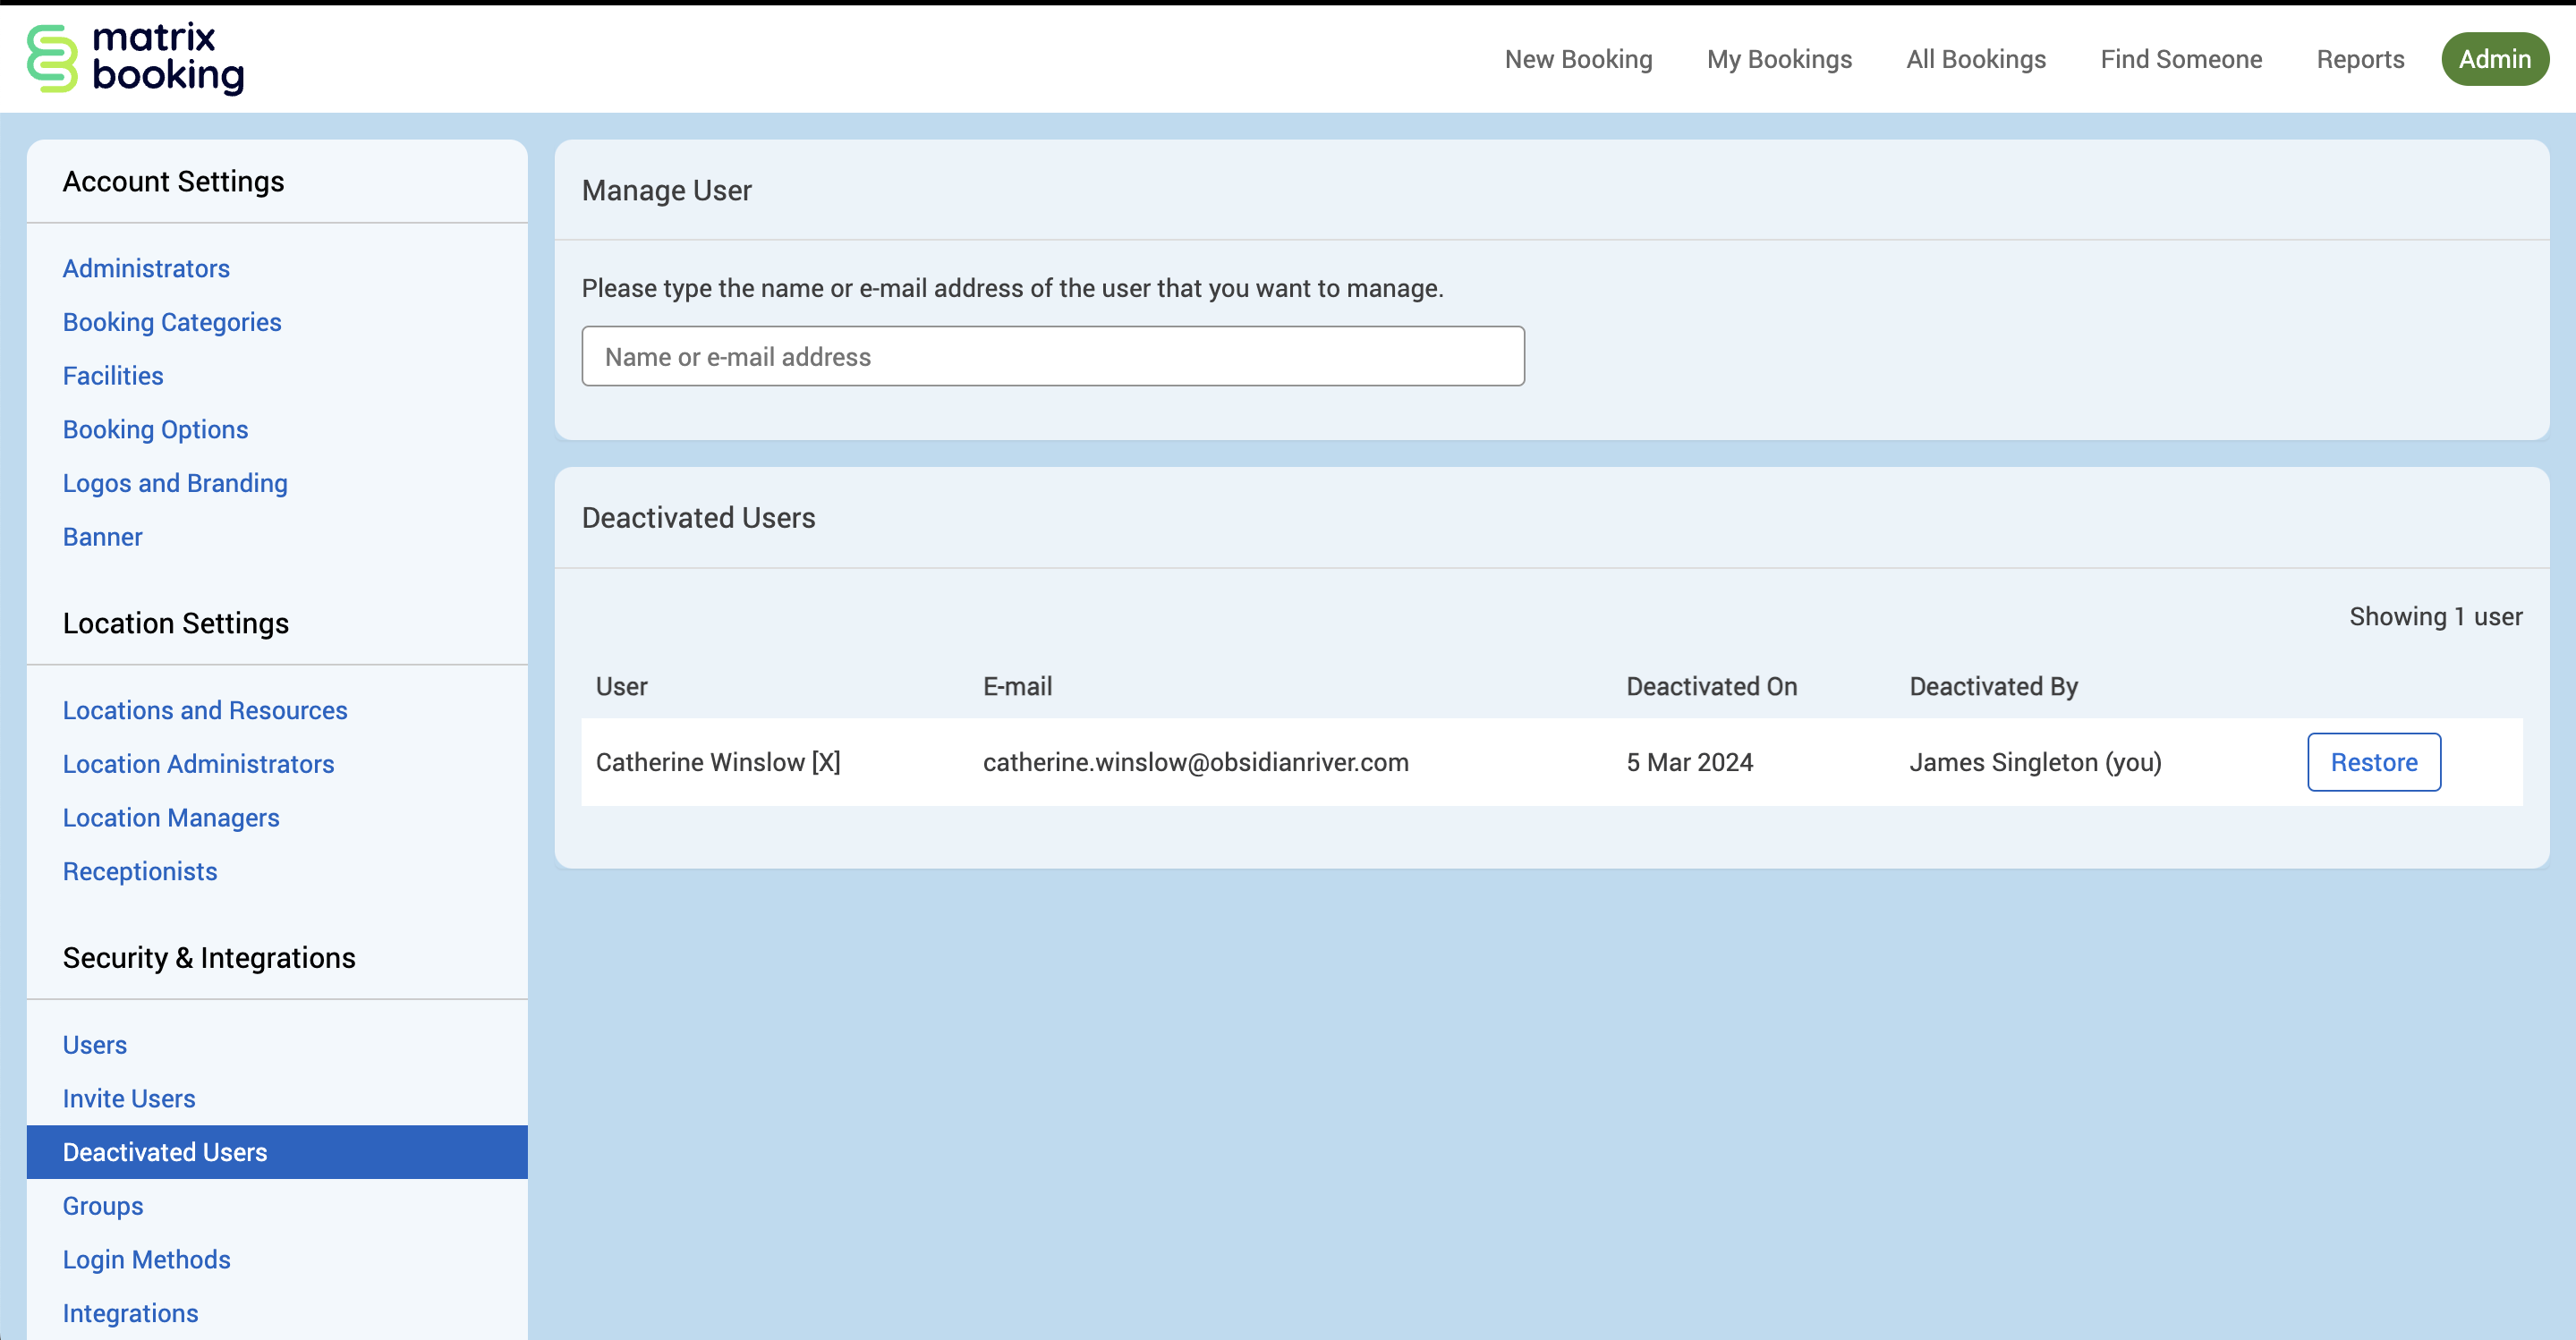Screen dimensions: 2576x1340
Task: Click the Catherine Winslow [X] user name
Action: pos(718,762)
